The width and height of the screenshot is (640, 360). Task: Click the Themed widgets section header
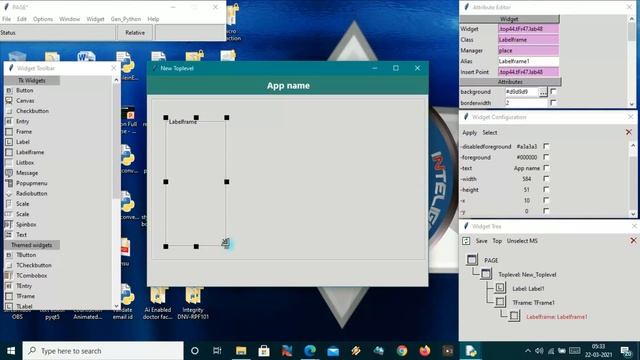[x=32, y=245]
